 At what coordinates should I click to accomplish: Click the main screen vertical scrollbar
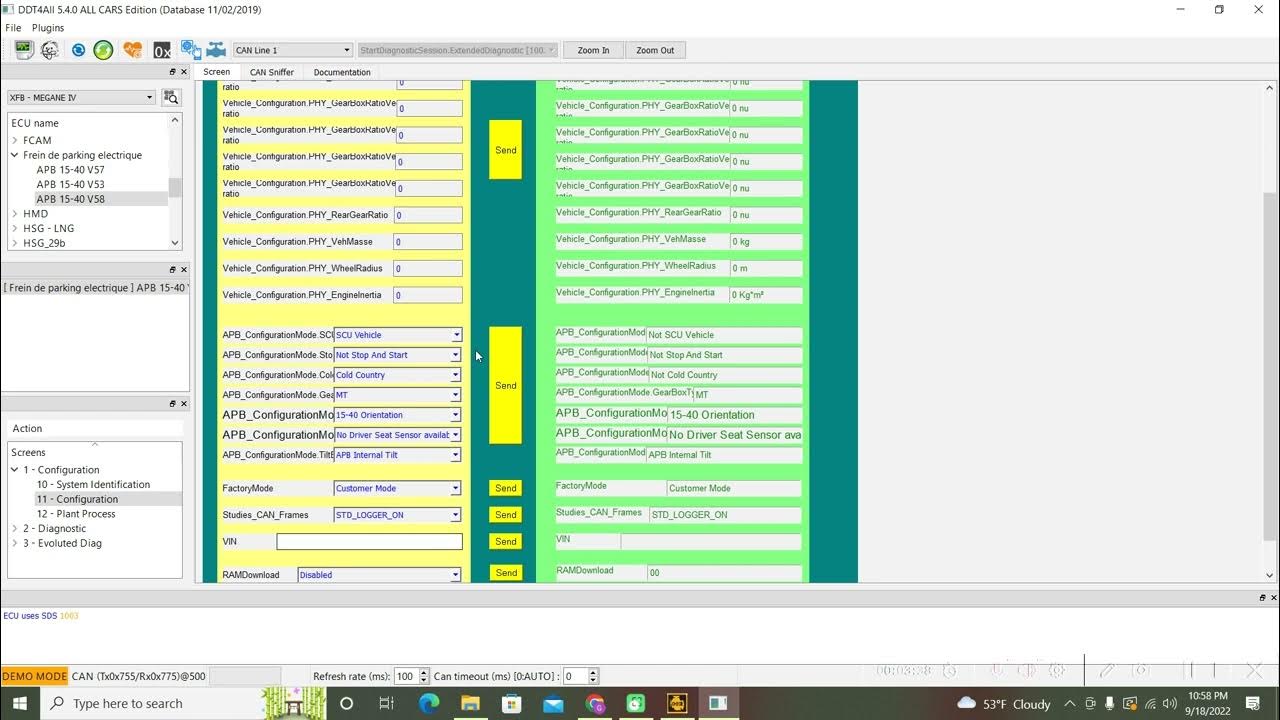1270,328
